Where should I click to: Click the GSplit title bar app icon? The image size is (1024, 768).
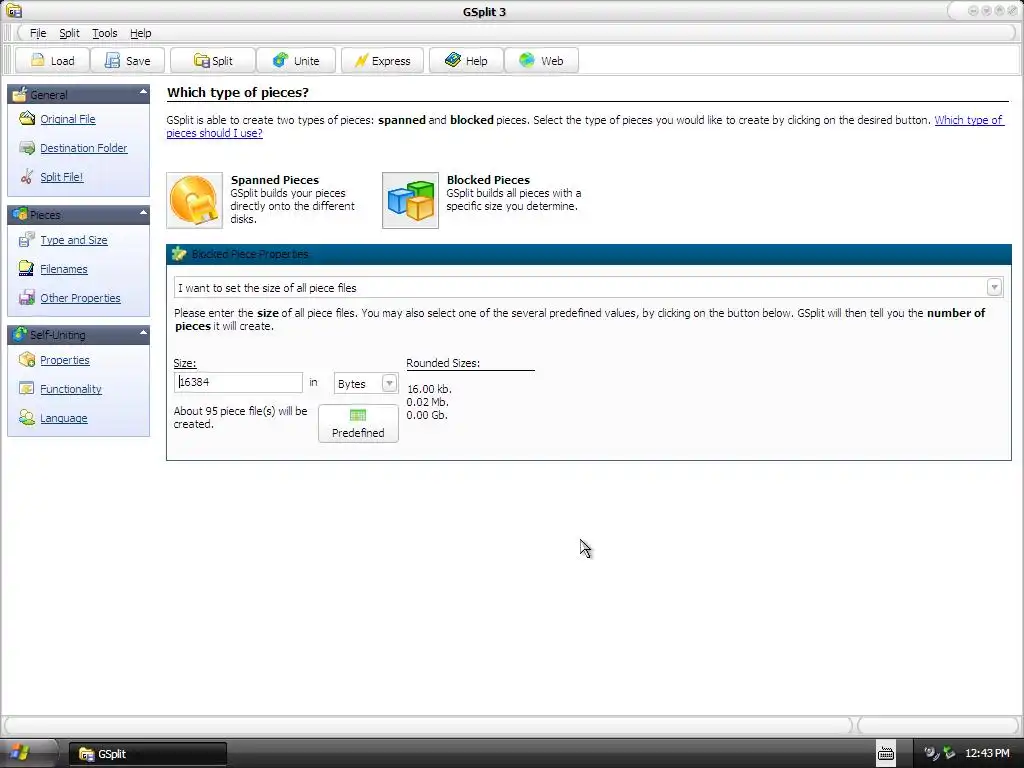(14, 11)
